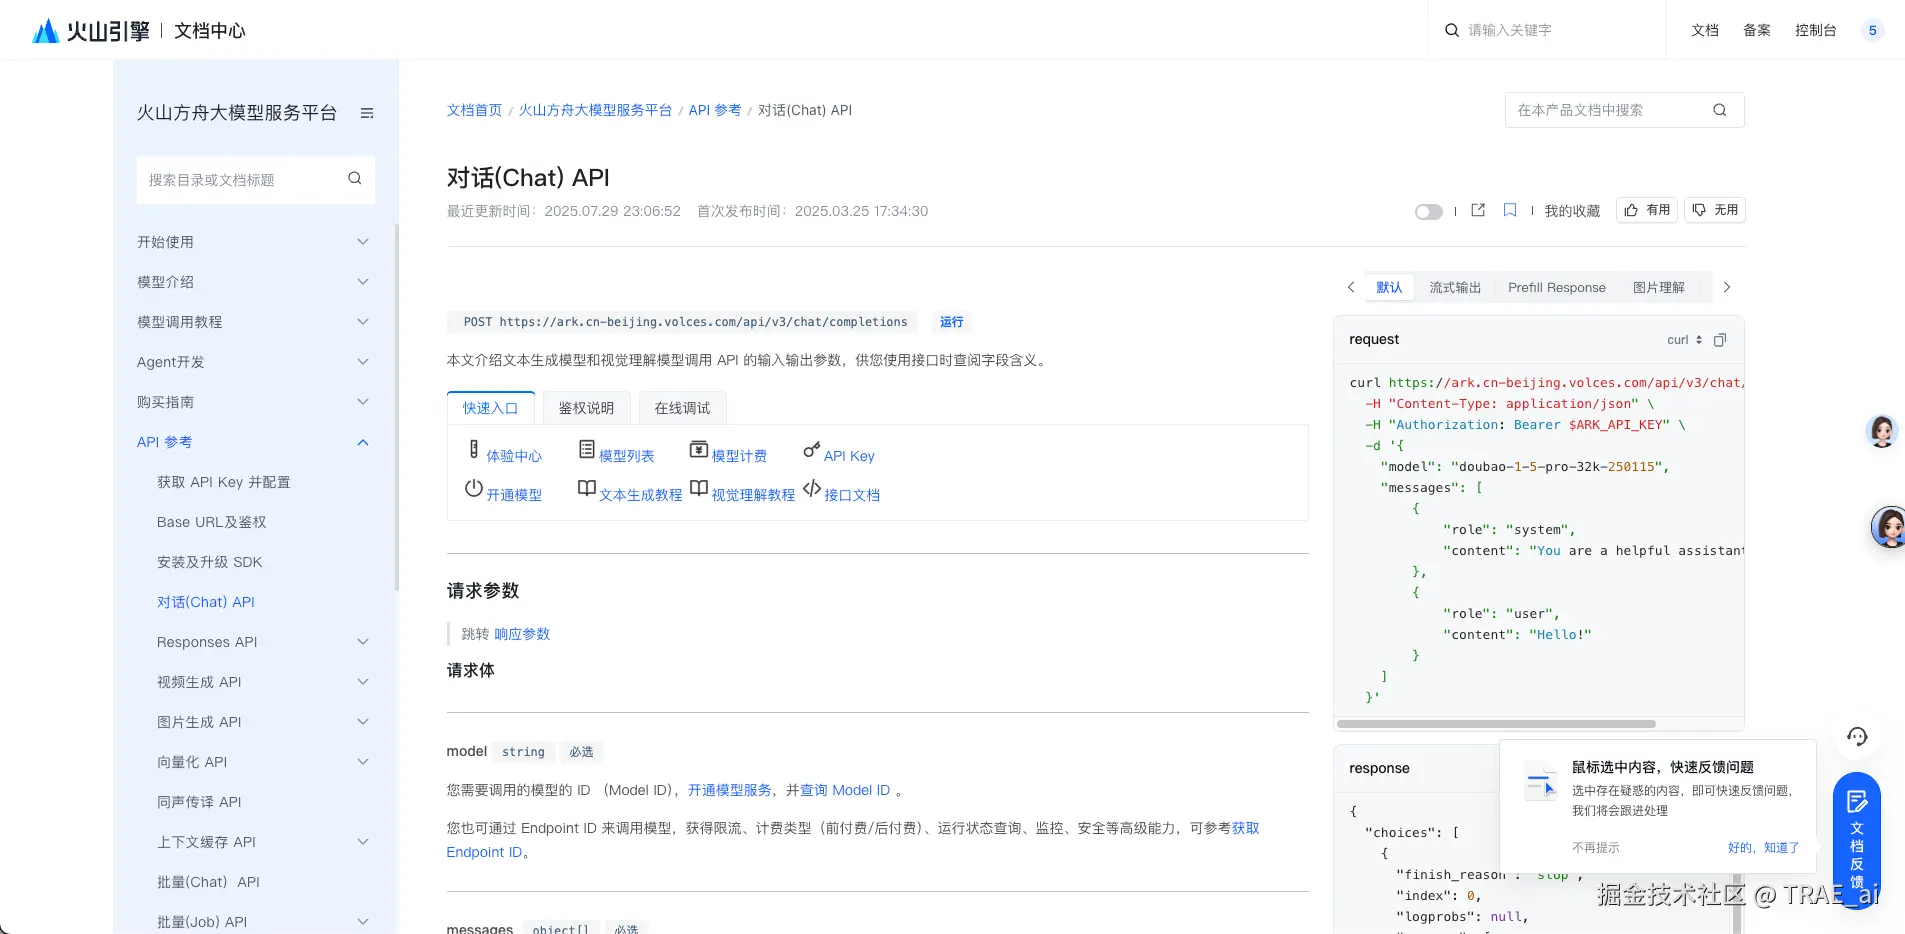Click the header search magnifier icon
Viewport: 1905px width, 934px height.
(x=1452, y=30)
